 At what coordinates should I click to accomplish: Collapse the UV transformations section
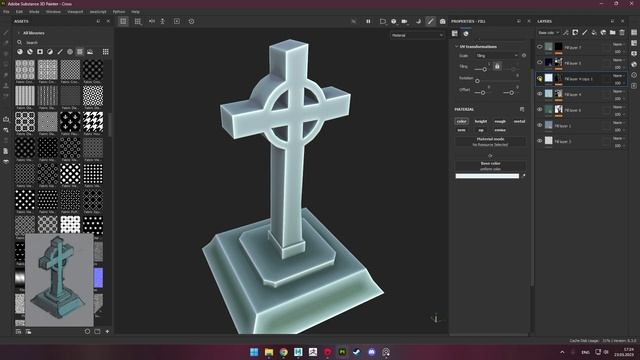pyautogui.click(x=457, y=47)
